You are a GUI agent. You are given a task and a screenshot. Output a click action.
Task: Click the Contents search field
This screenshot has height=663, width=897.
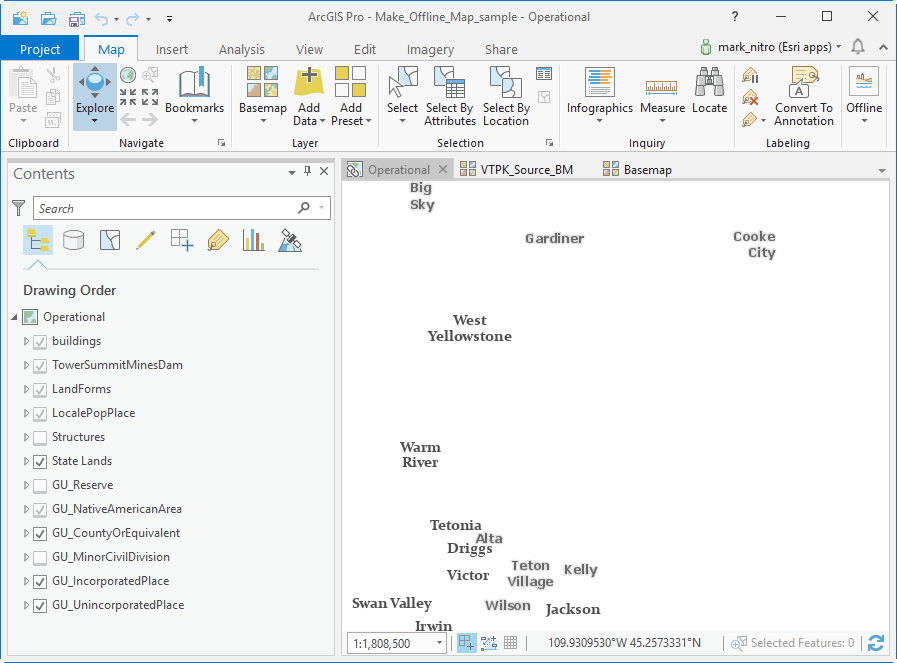click(181, 208)
